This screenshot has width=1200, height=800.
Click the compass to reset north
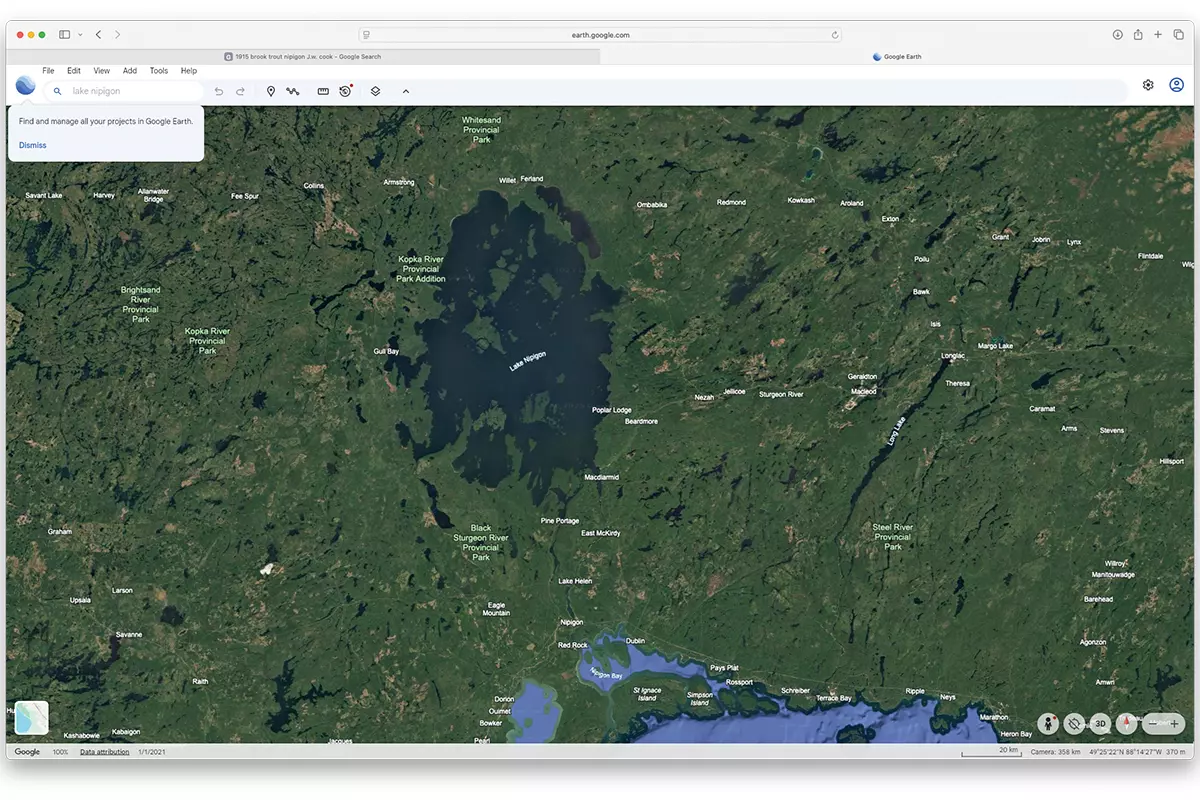pyautogui.click(x=1126, y=723)
